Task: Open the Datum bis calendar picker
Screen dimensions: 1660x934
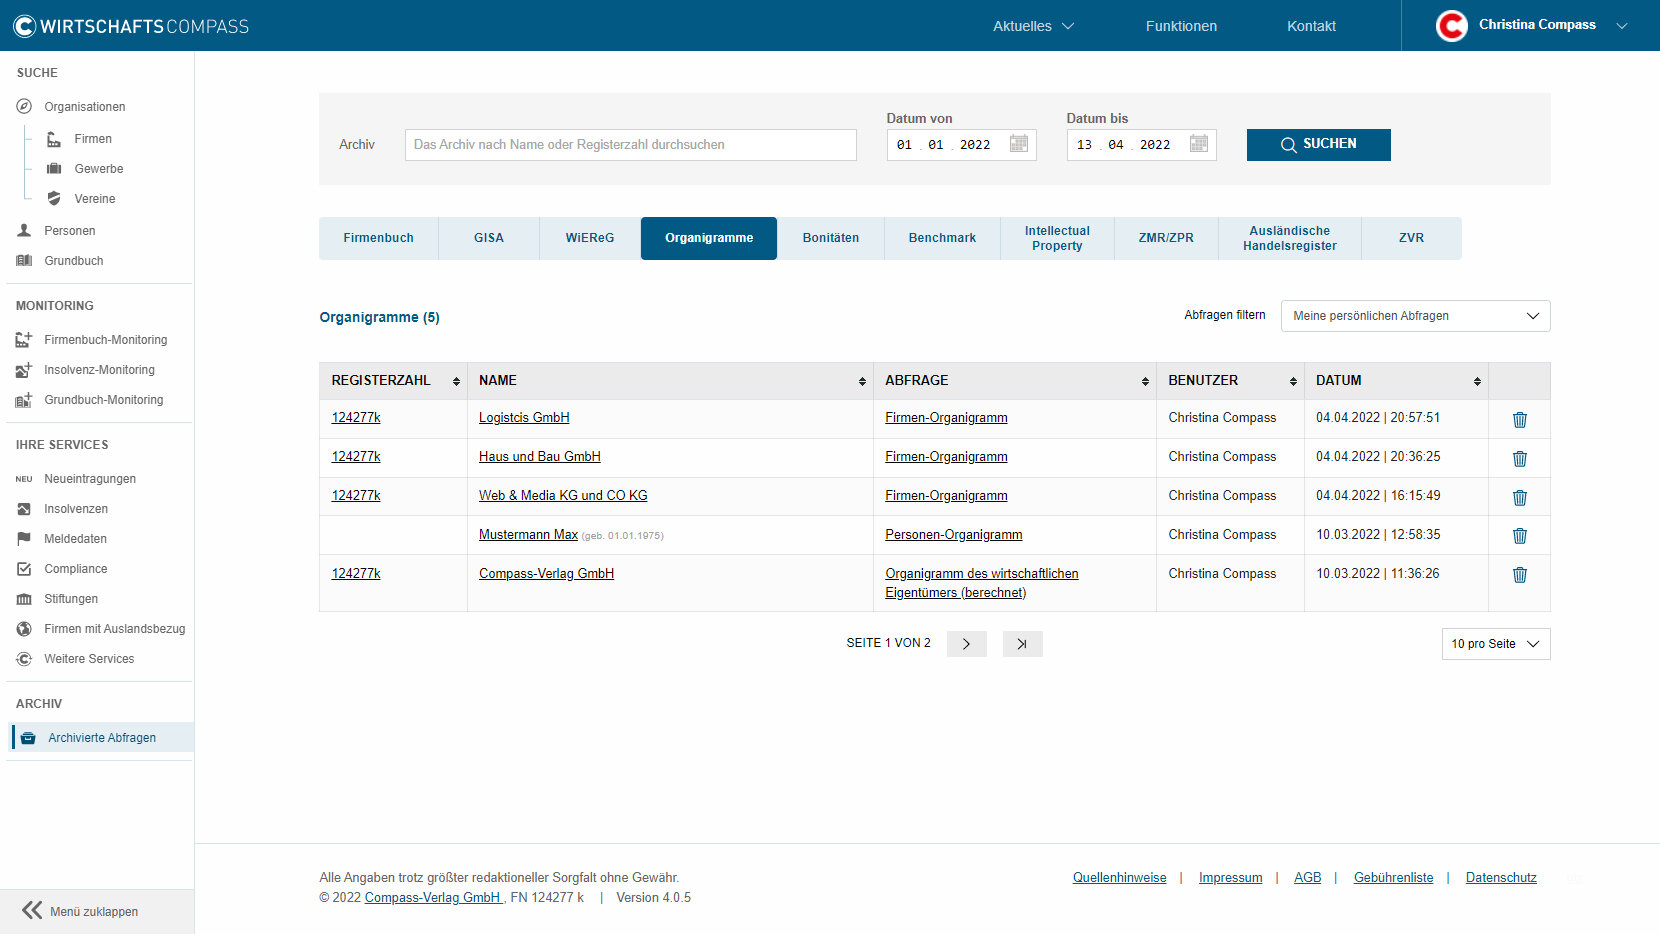Action: click(1198, 143)
